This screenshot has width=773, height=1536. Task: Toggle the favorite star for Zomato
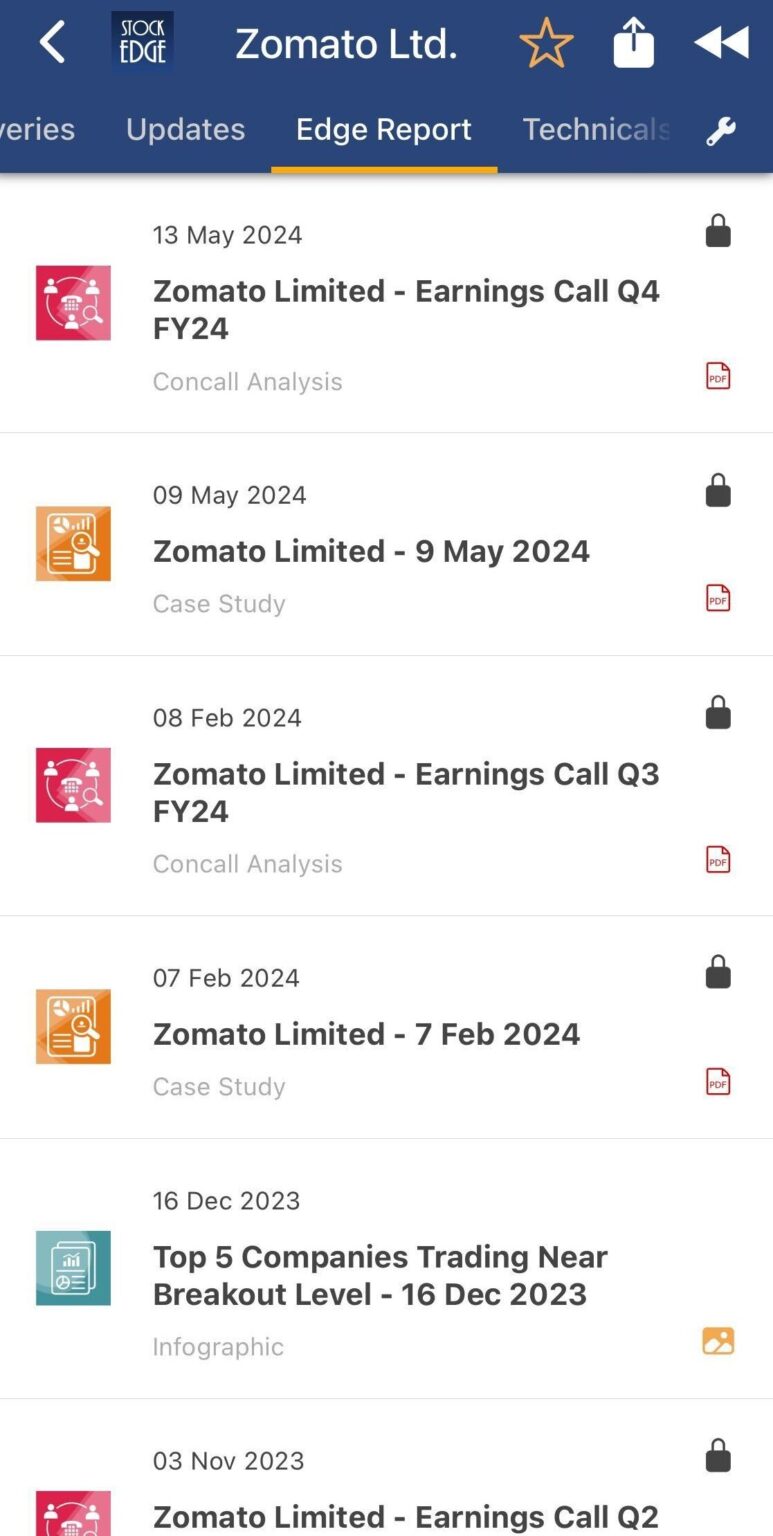546,44
